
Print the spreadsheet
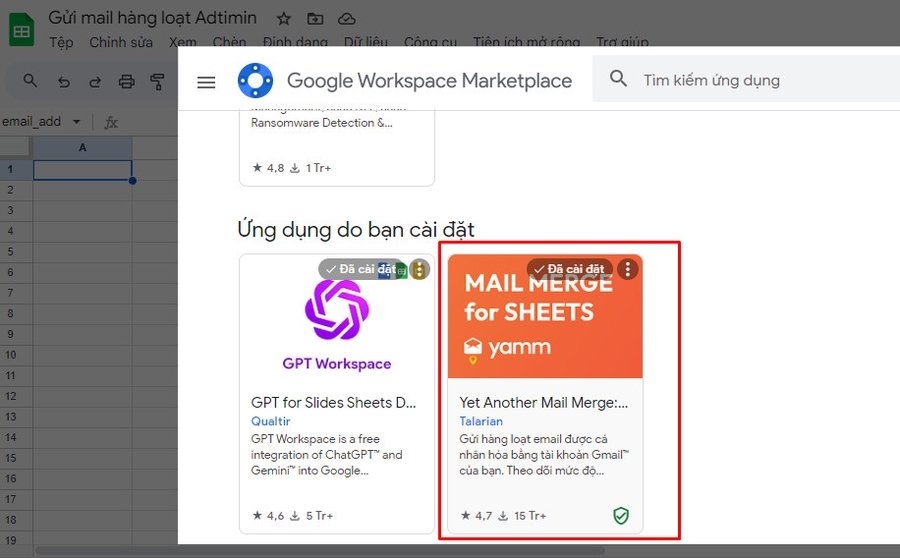126,82
